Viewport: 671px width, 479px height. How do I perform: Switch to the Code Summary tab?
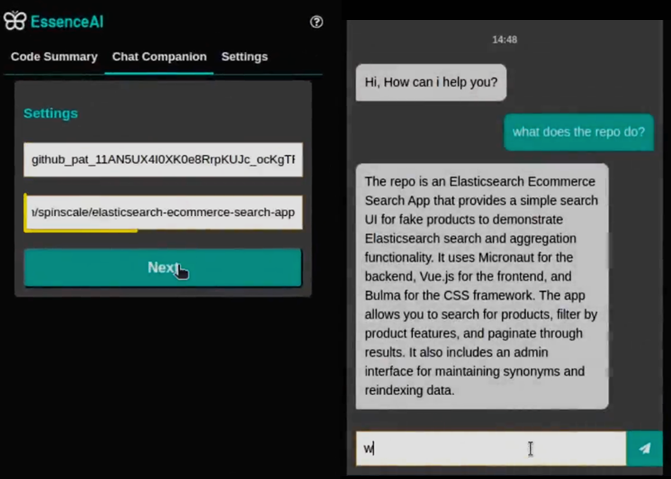(x=54, y=57)
